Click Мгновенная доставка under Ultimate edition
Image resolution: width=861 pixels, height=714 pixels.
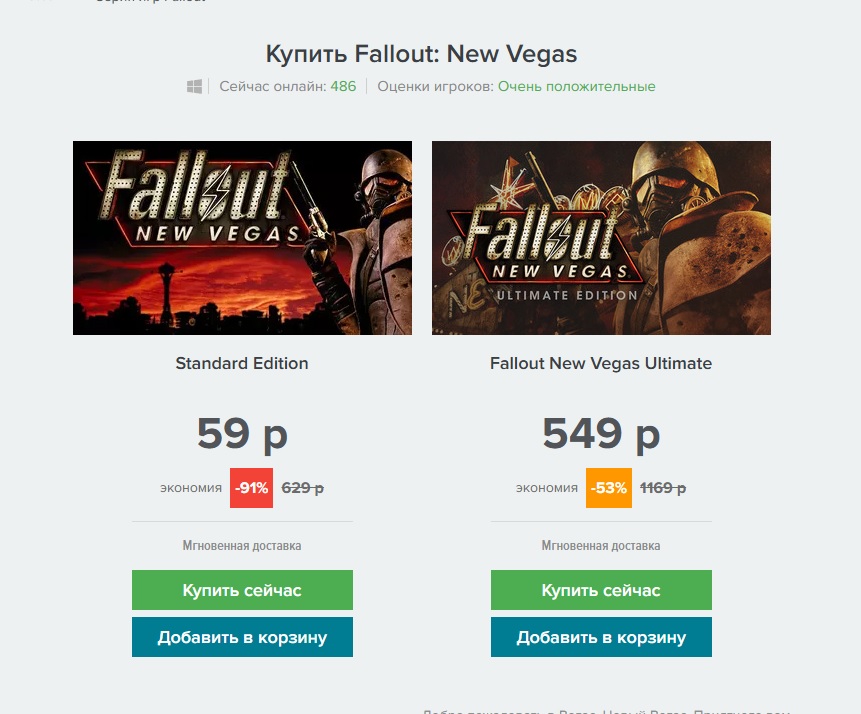pyautogui.click(x=601, y=546)
